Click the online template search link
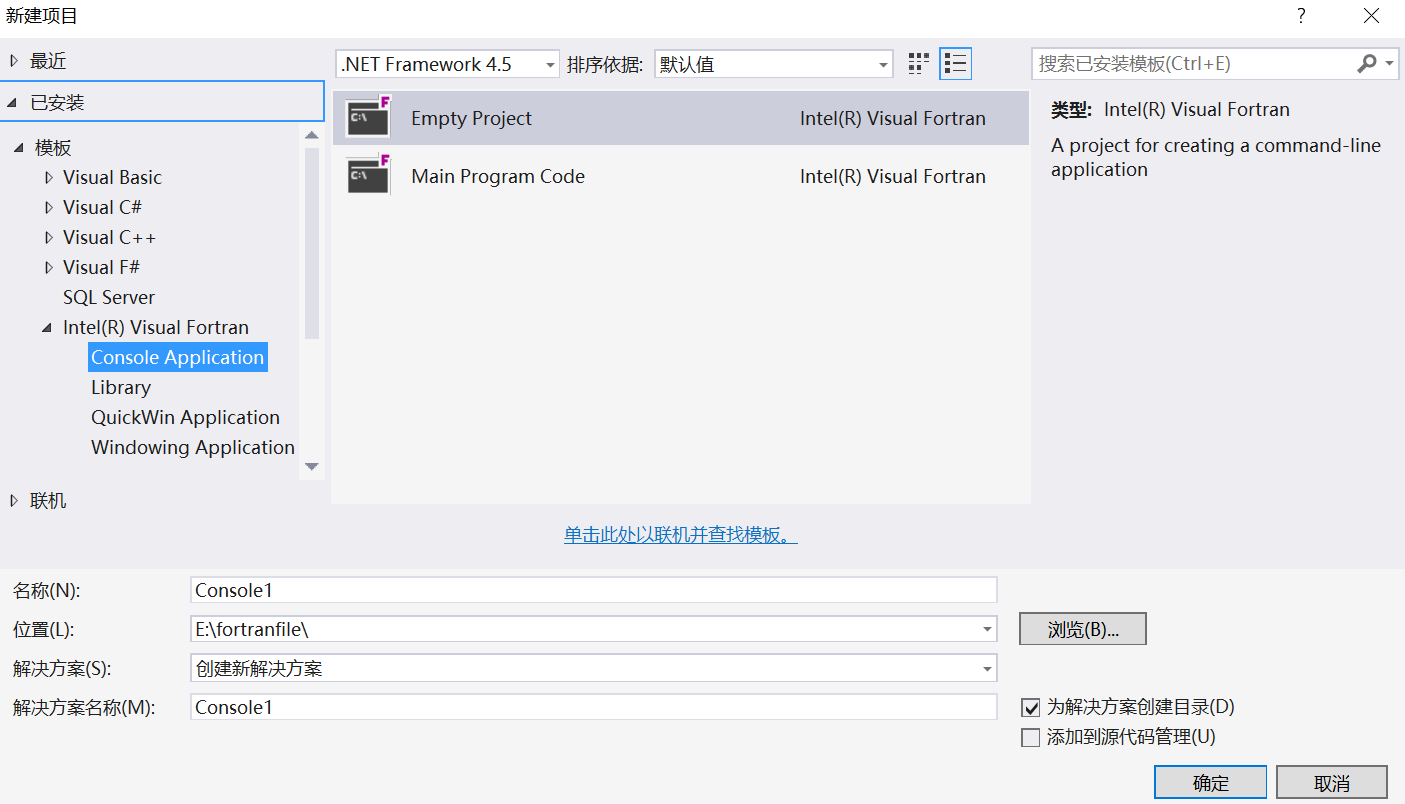The image size is (1405, 804). (681, 536)
